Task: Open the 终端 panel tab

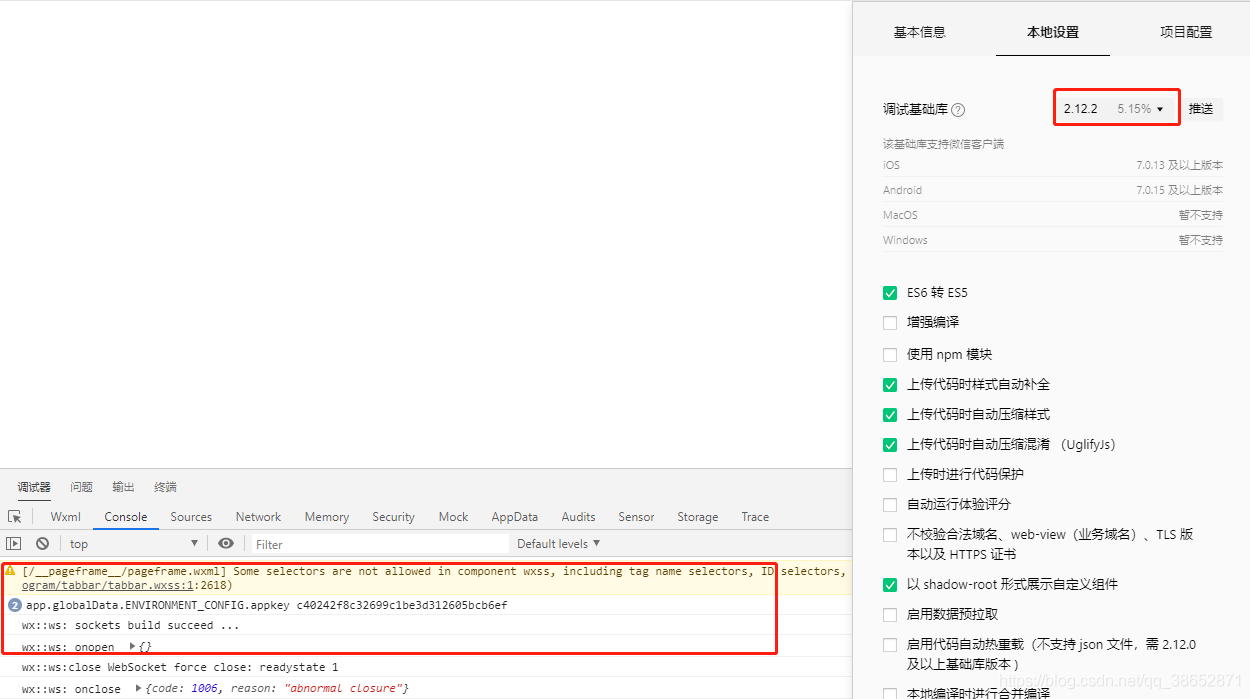Action: click(165, 487)
